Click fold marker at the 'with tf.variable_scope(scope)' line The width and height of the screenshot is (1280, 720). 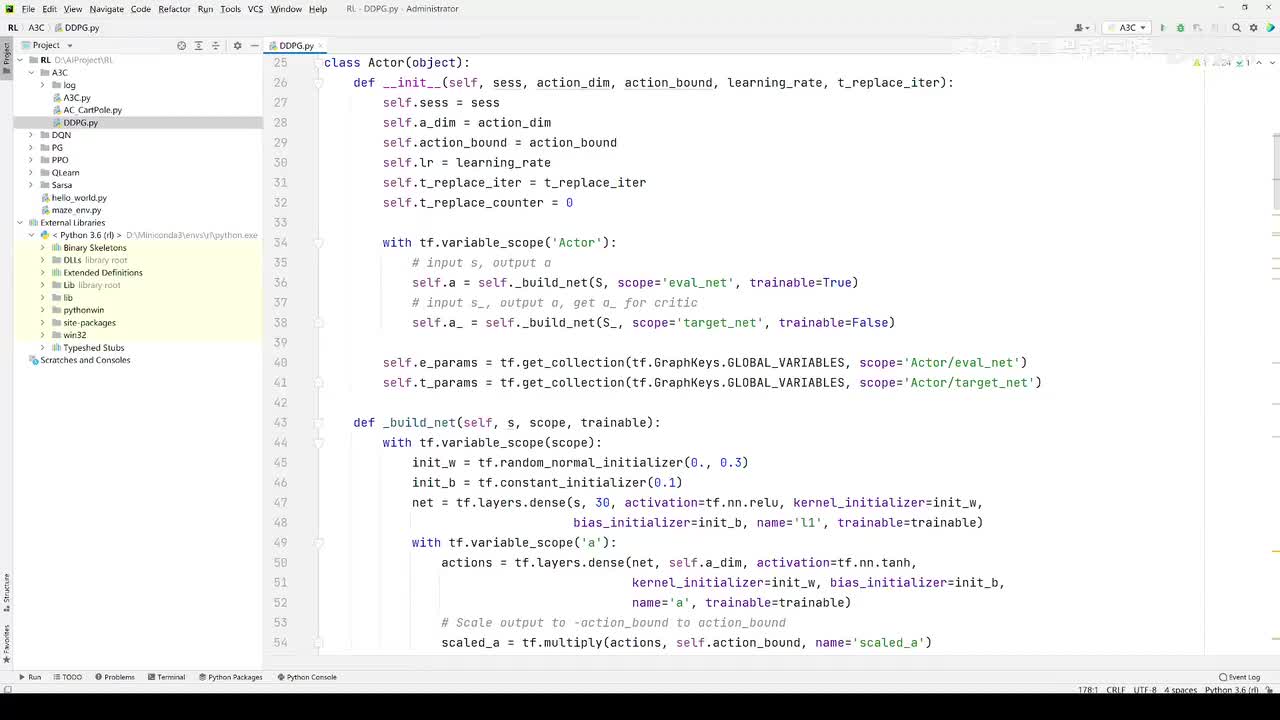click(x=318, y=443)
